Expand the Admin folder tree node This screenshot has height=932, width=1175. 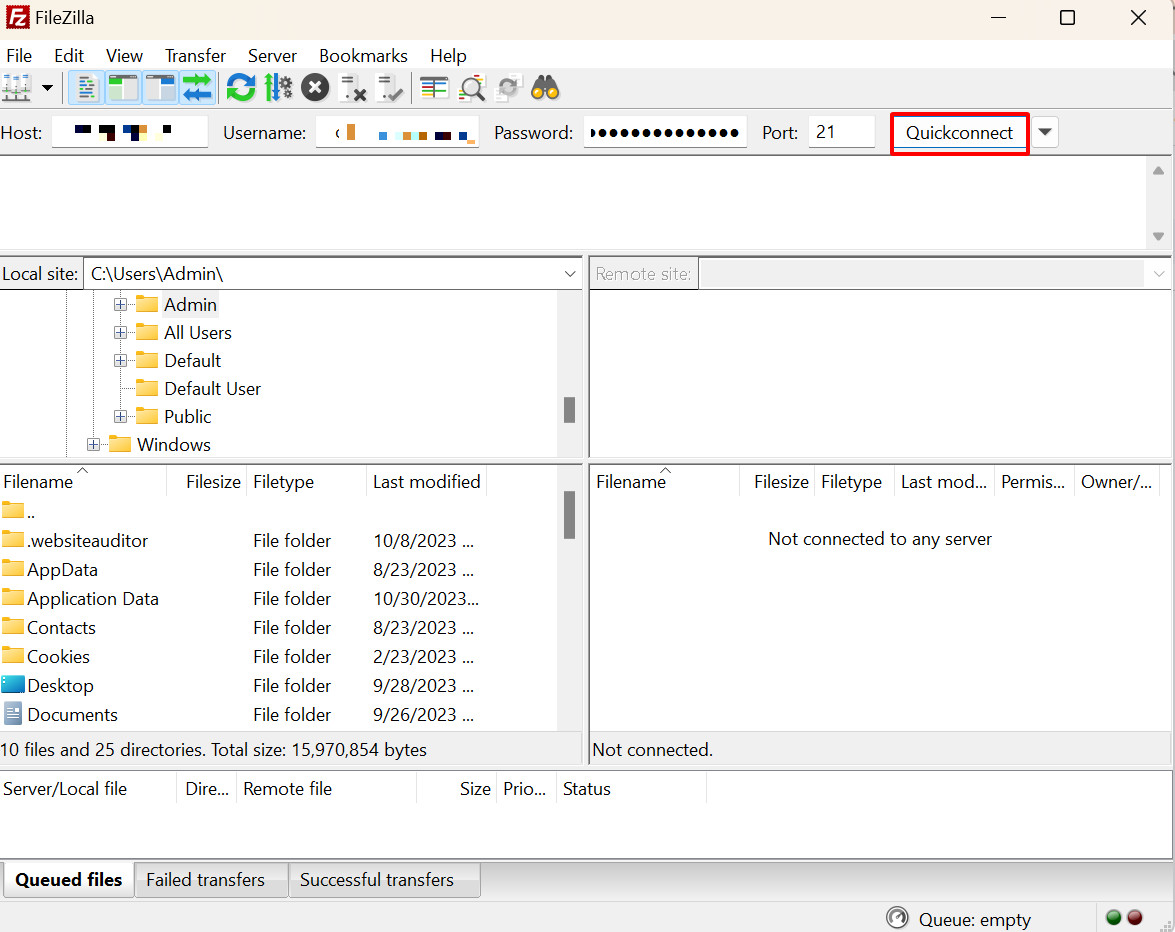pos(120,305)
